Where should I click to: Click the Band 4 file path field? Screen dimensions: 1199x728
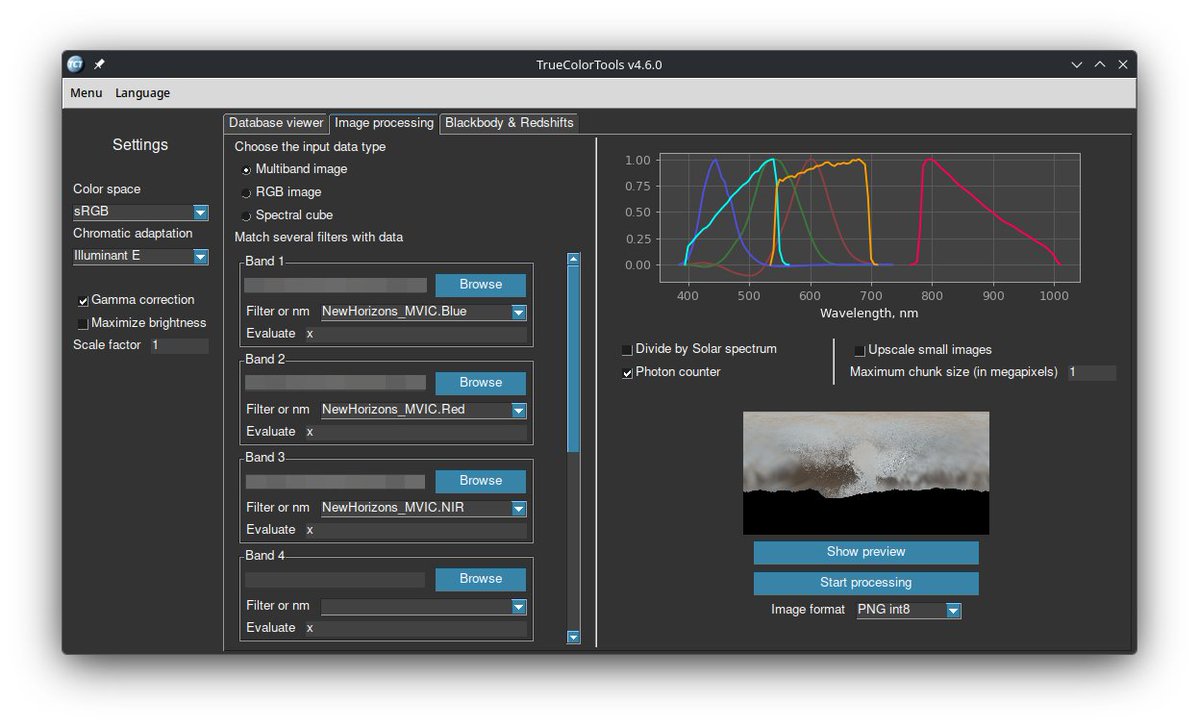(x=335, y=580)
